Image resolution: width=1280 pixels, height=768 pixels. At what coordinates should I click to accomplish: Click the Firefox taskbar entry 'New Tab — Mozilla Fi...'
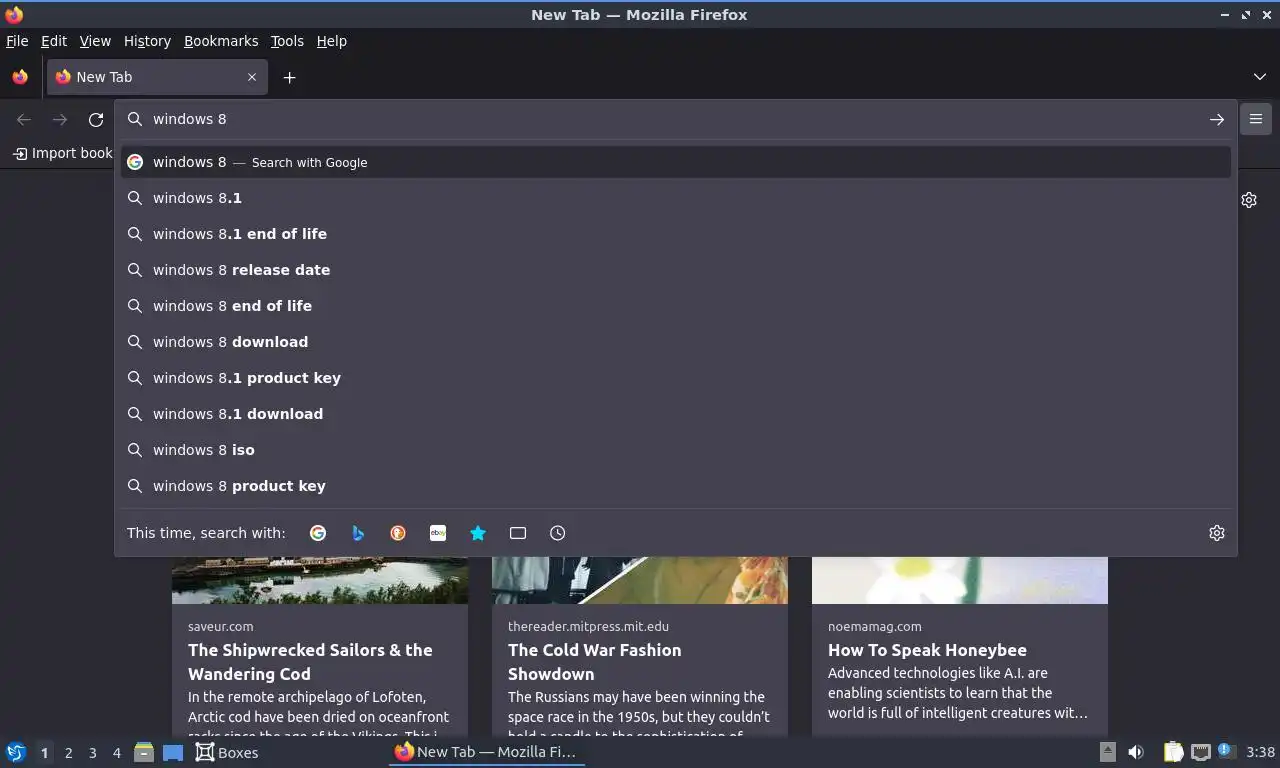pyautogui.click(x=486, y=752)
